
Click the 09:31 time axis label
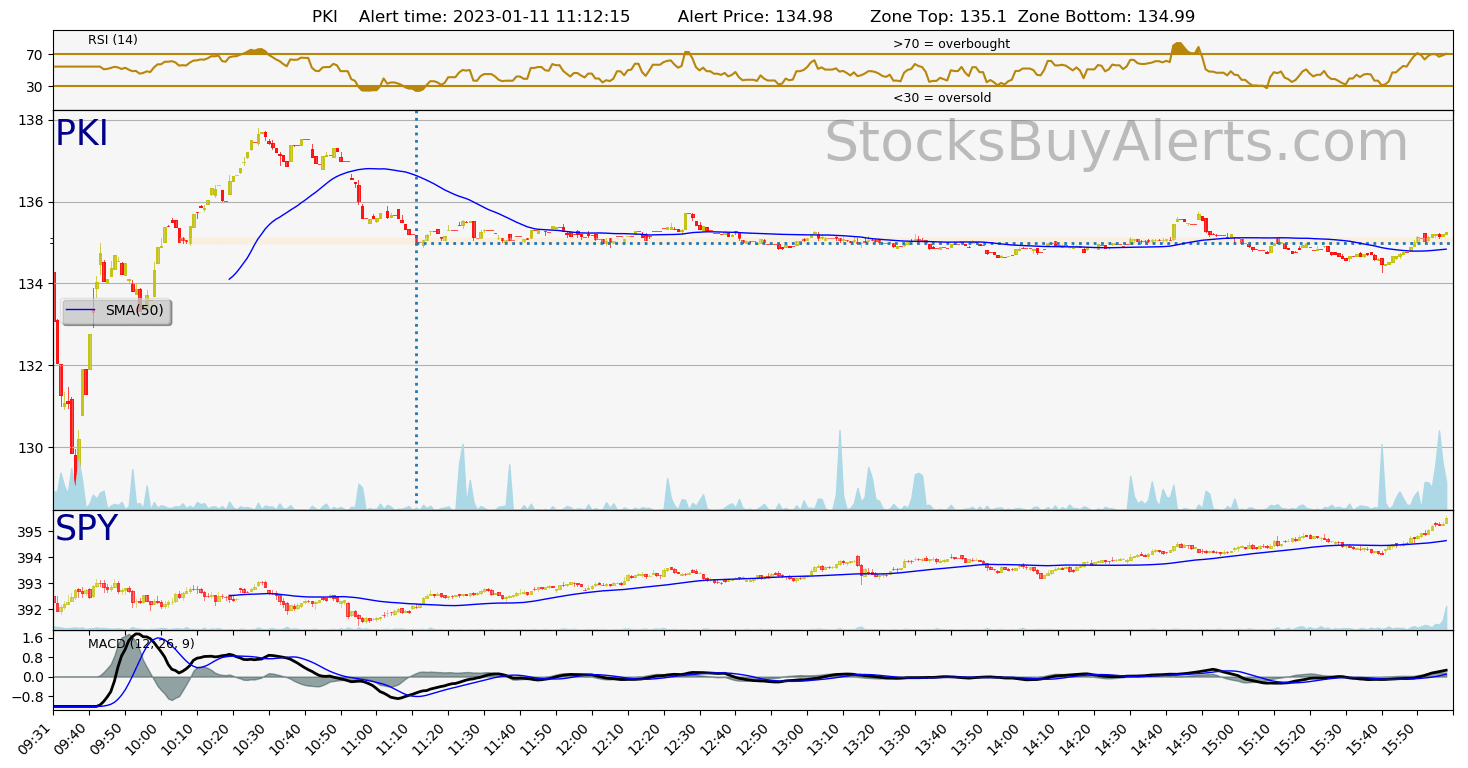pos(34,739)
